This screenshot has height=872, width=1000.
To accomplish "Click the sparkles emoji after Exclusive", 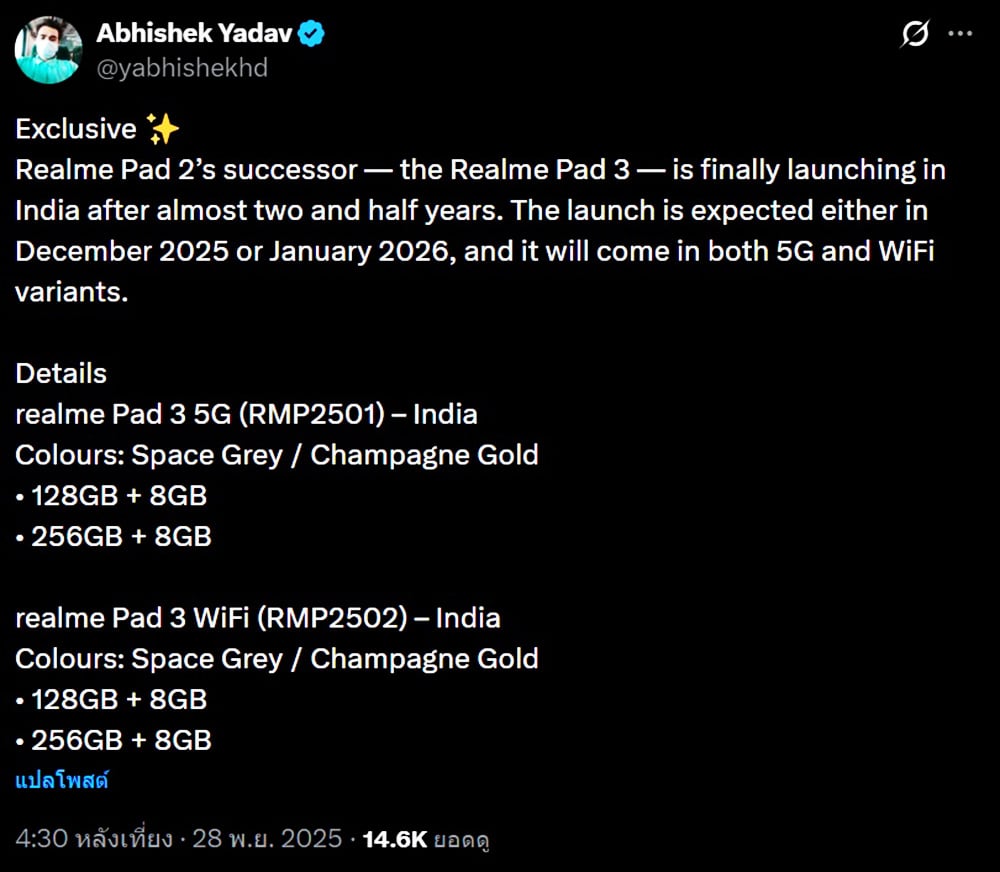I will click(163, 127).
